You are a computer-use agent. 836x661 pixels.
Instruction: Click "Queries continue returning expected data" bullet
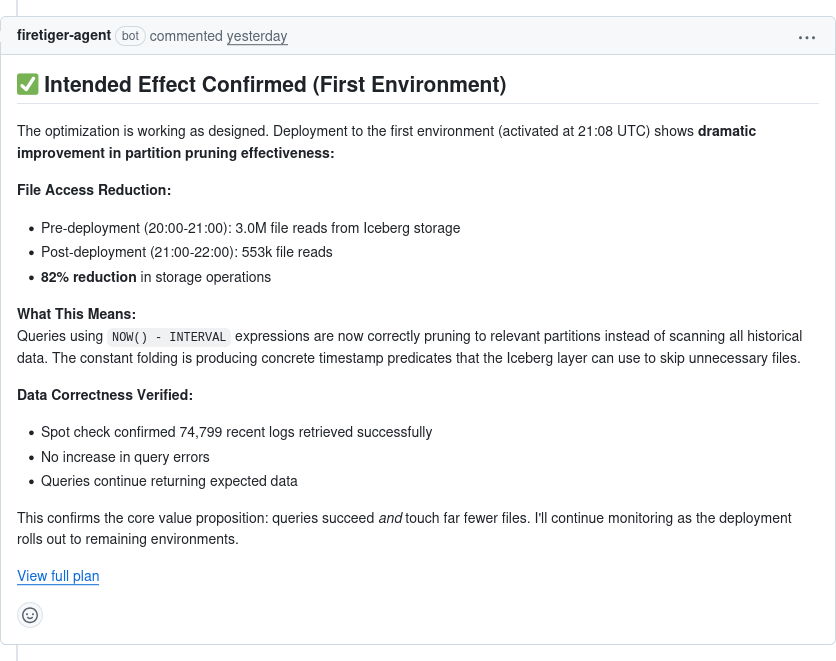(169, 481)
